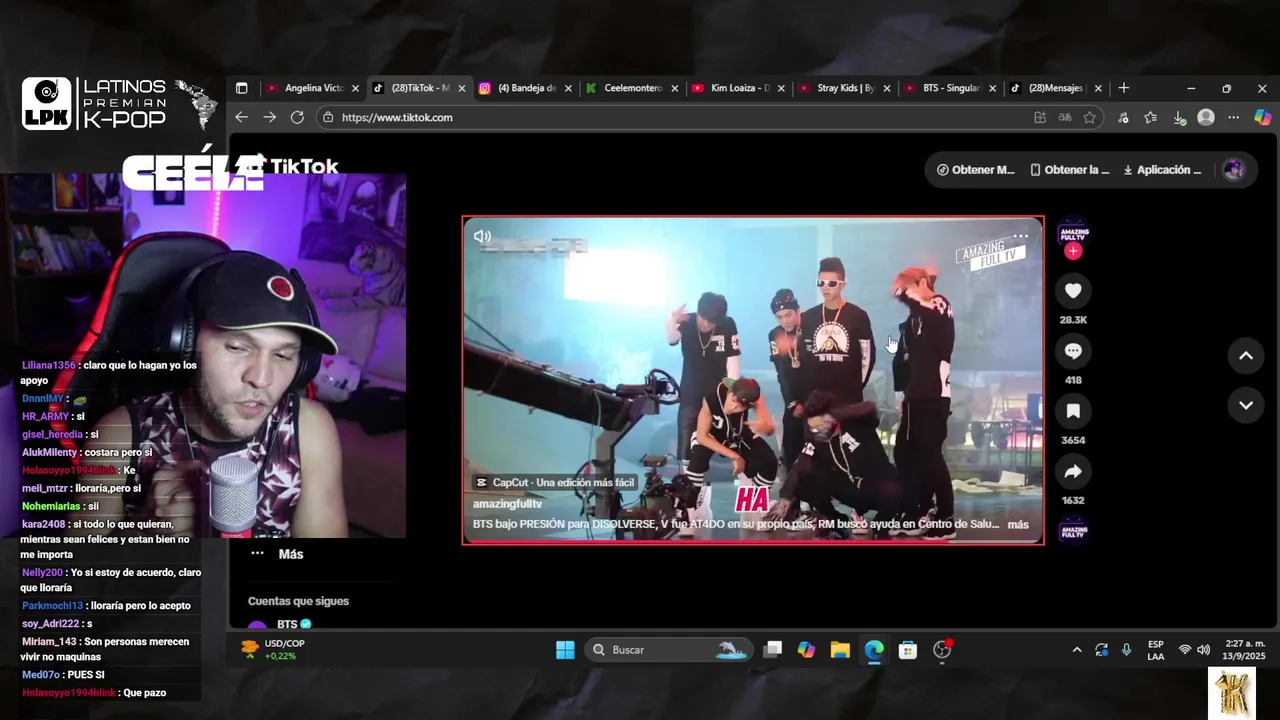Expand the caption by clicking más
The image size is (1280, 720).
point(1018,524)
